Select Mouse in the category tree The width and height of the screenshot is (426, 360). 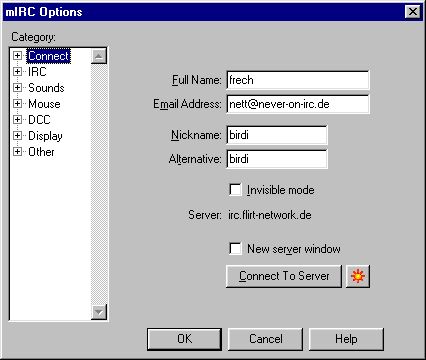44,104
